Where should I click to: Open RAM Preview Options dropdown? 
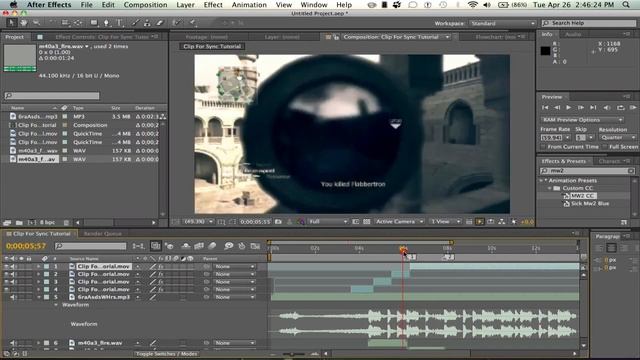pos(582,120)
